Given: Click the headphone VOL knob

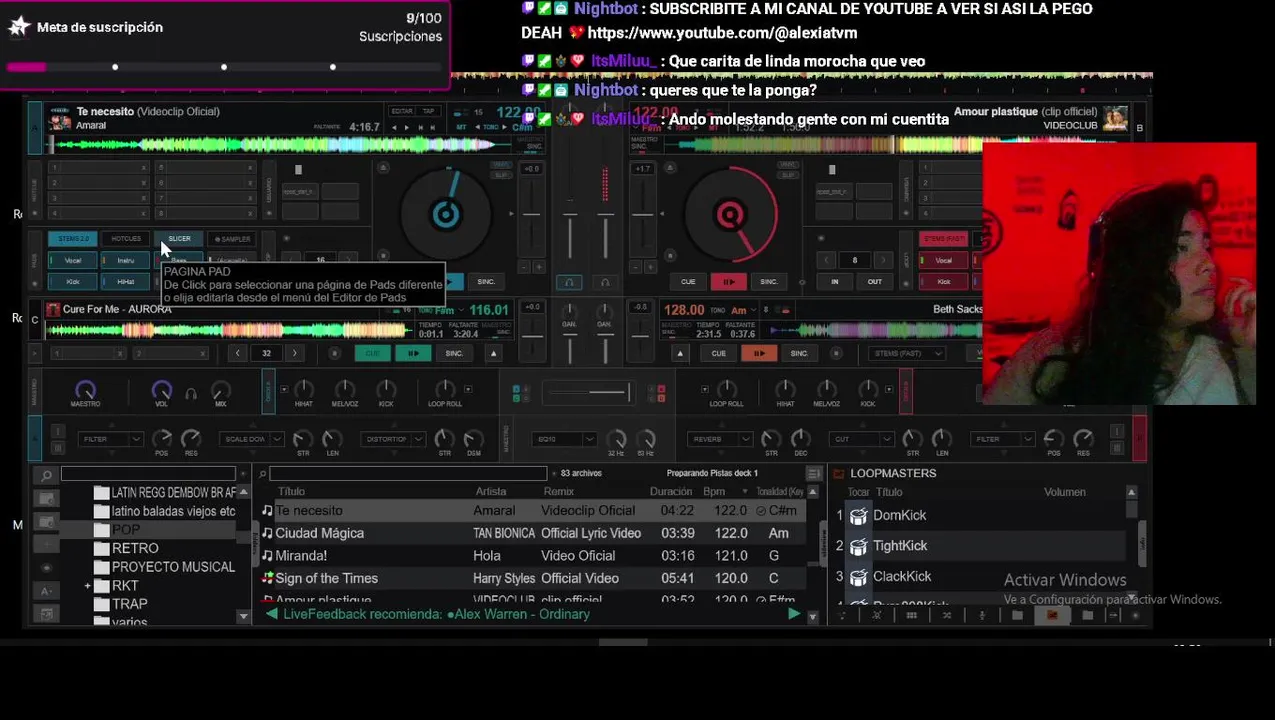Looking at the screenshot, I should point(161,390).
